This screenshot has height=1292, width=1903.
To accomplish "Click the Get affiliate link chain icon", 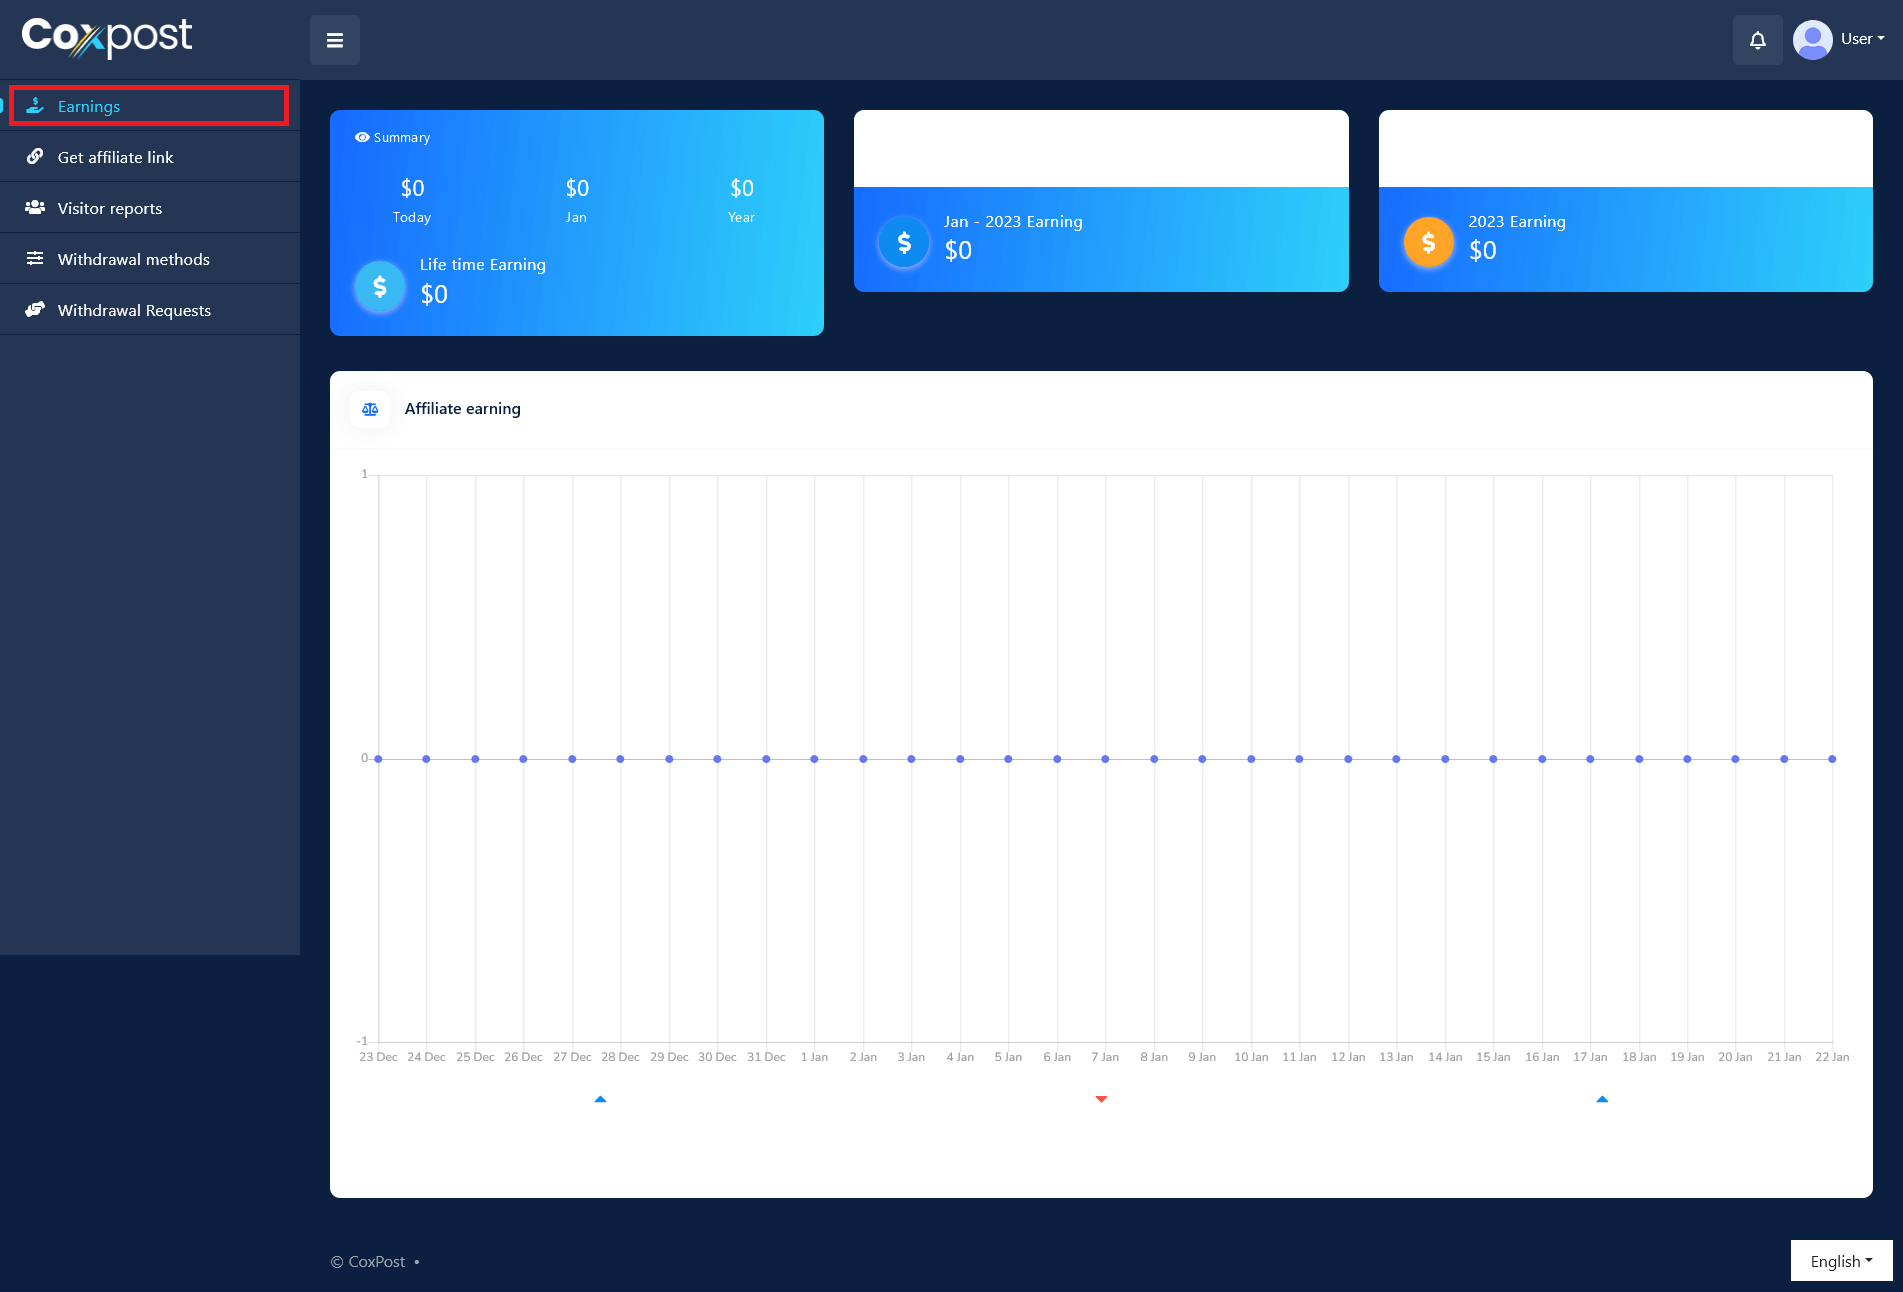I will click(35, 157).
